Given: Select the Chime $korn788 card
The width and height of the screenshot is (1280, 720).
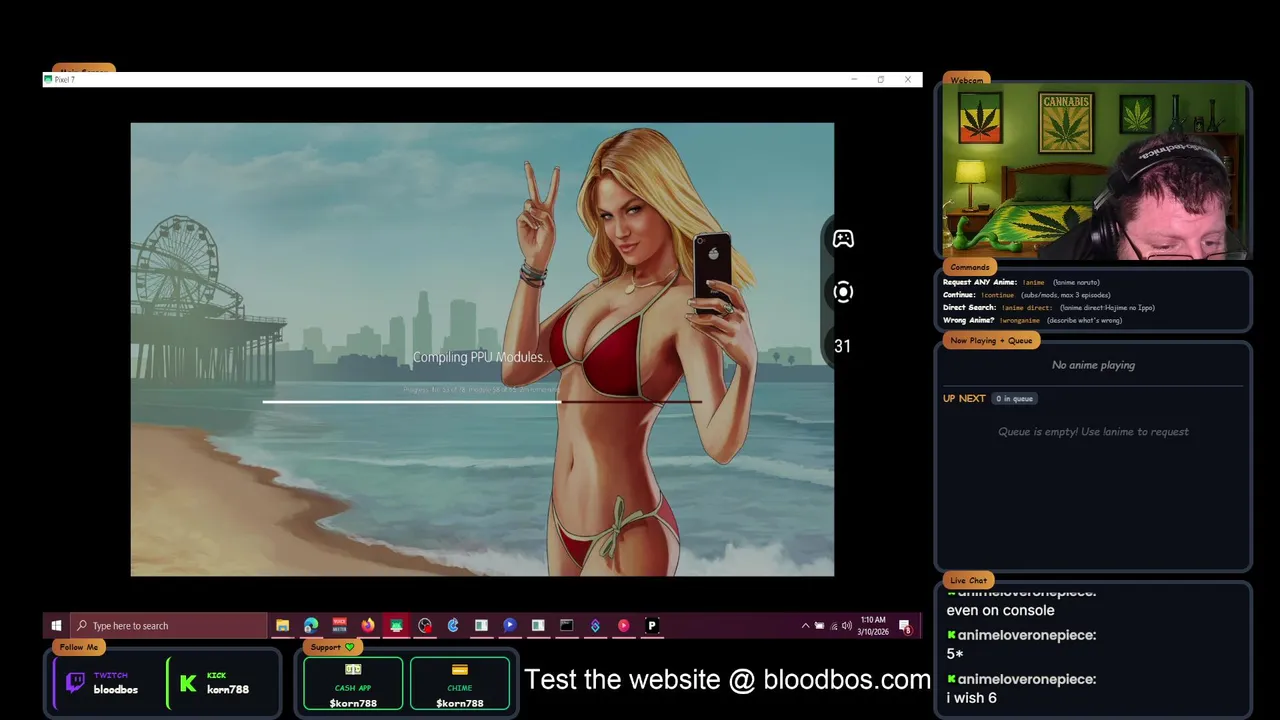Looking at the screenshot, I should [x=460, y=684].
